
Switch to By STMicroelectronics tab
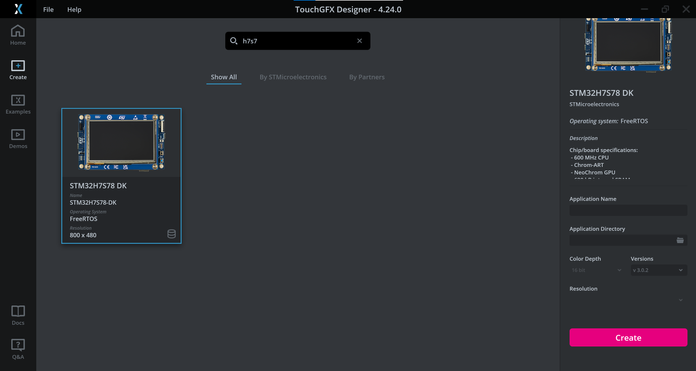pos(293,77)
